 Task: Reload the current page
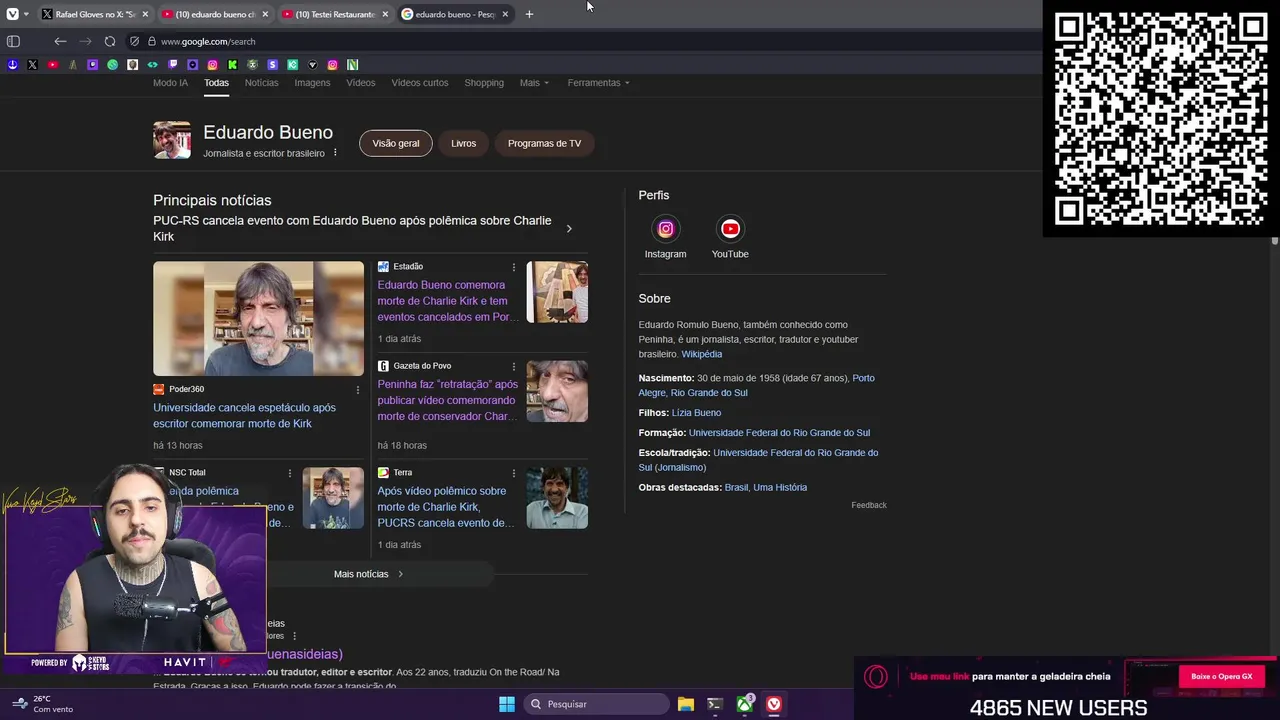pyautogui.click(x=110, y=41)
